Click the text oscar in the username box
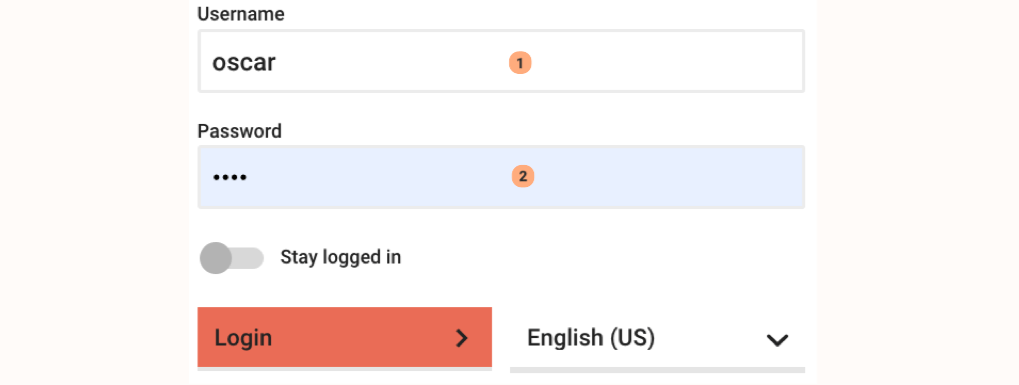This screenshot has height=385, width=1019. [244, 63]
